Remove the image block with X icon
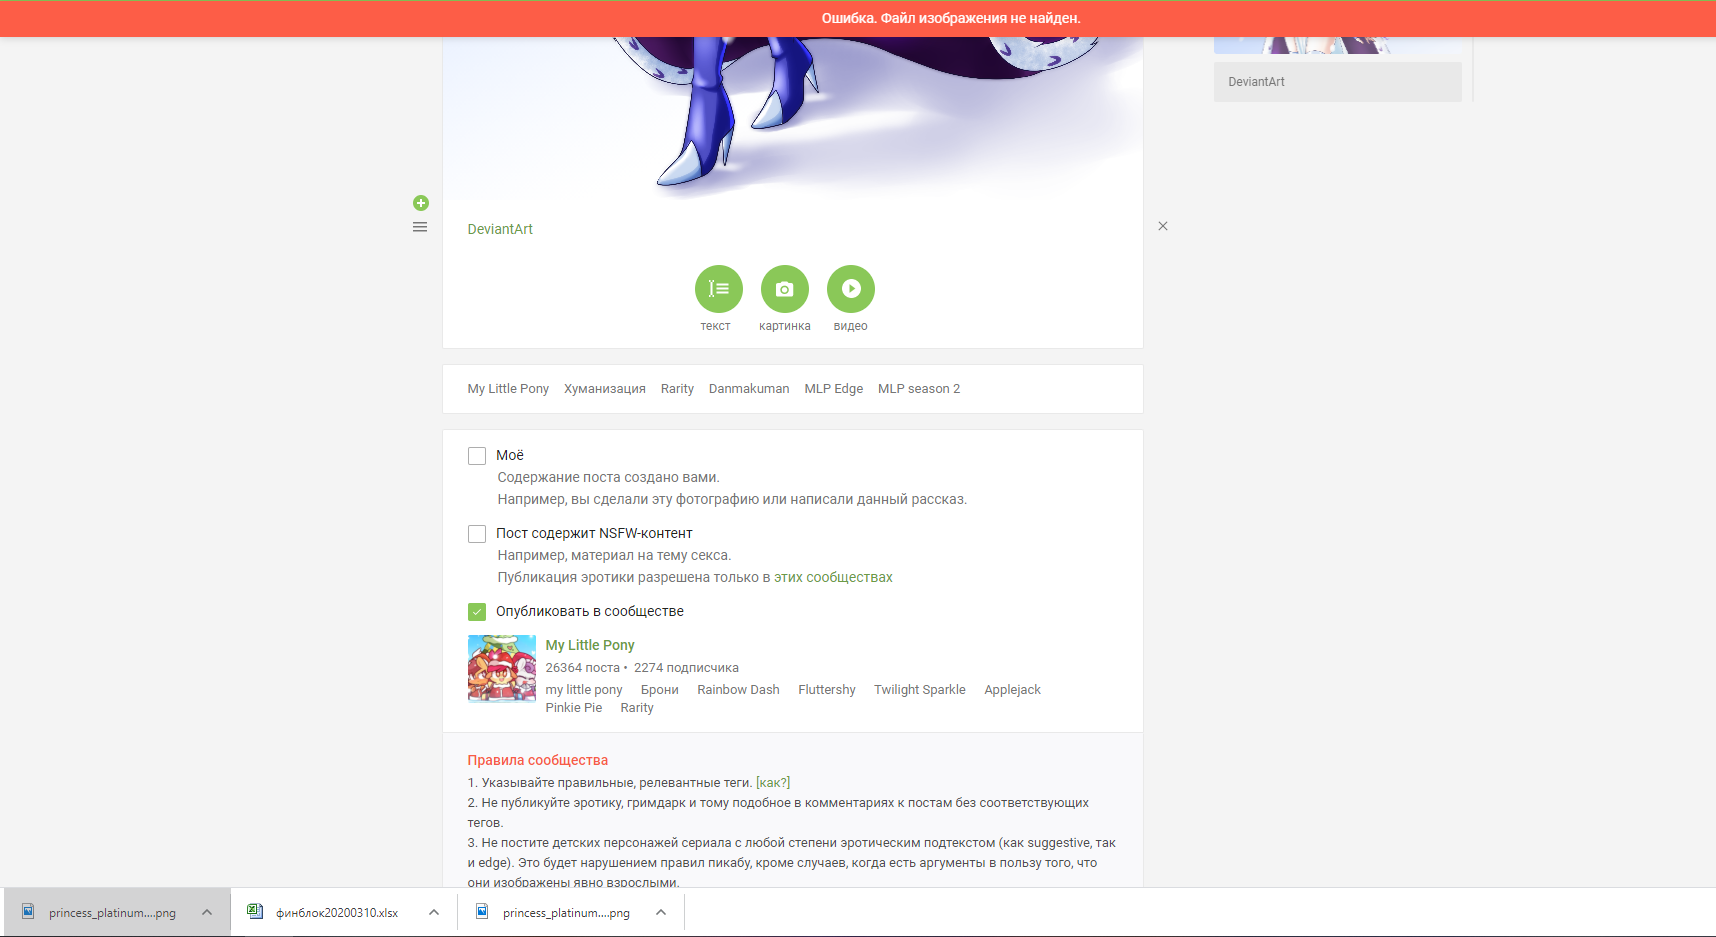Image resolution: width=1716 pixels, height=937 pixels. click(1163, 226)
